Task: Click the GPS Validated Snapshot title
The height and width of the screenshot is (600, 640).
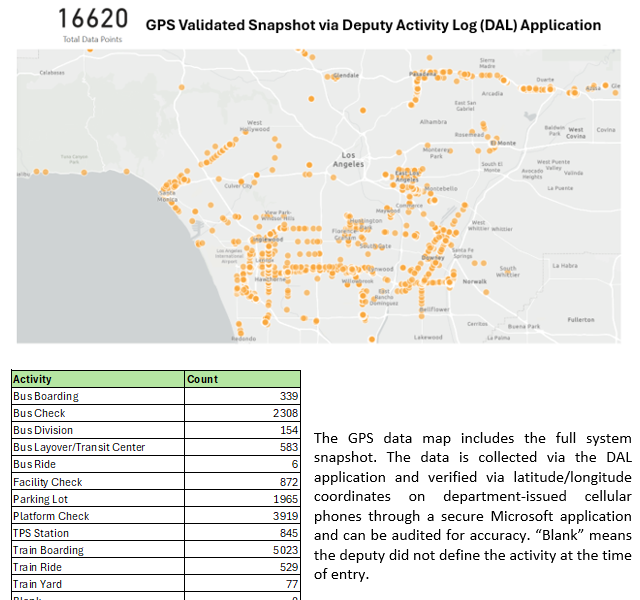Action: pos(373,25)
